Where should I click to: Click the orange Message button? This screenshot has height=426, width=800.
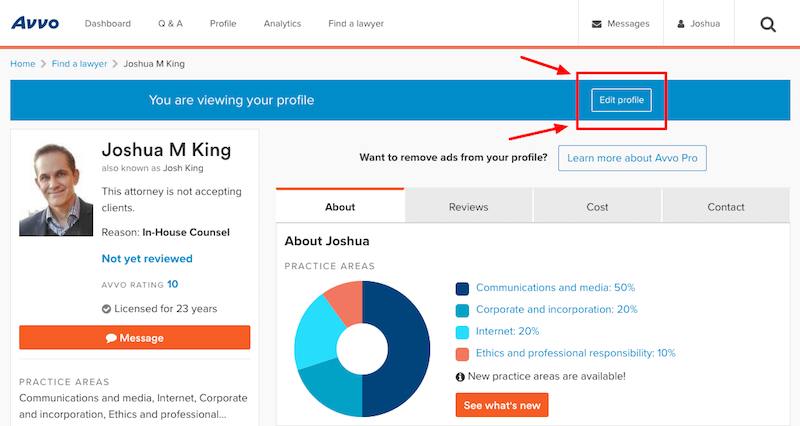tap(135, 338)
